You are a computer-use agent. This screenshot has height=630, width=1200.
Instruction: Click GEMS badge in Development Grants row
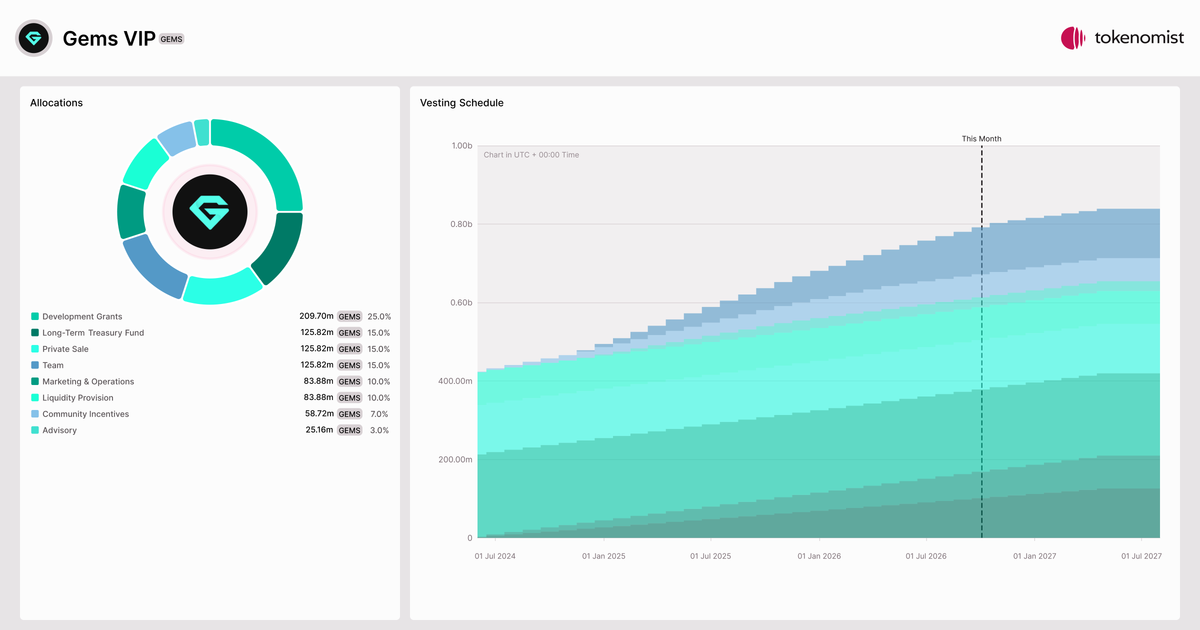[349, 316]
